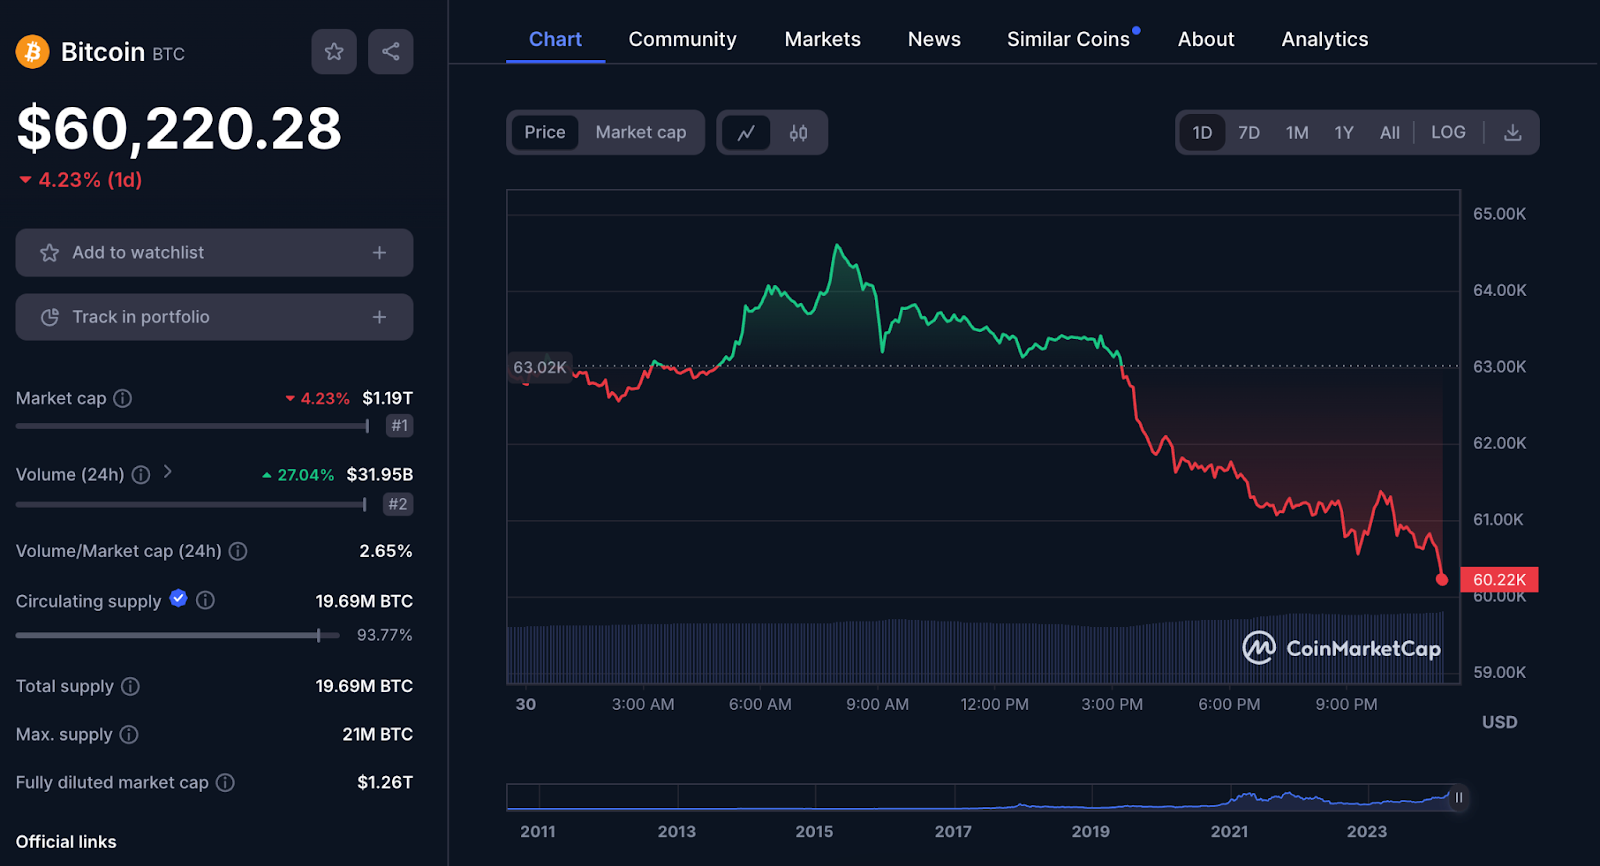Click the Max. supply info icon
1600x866 pixels.
(129, 734)
